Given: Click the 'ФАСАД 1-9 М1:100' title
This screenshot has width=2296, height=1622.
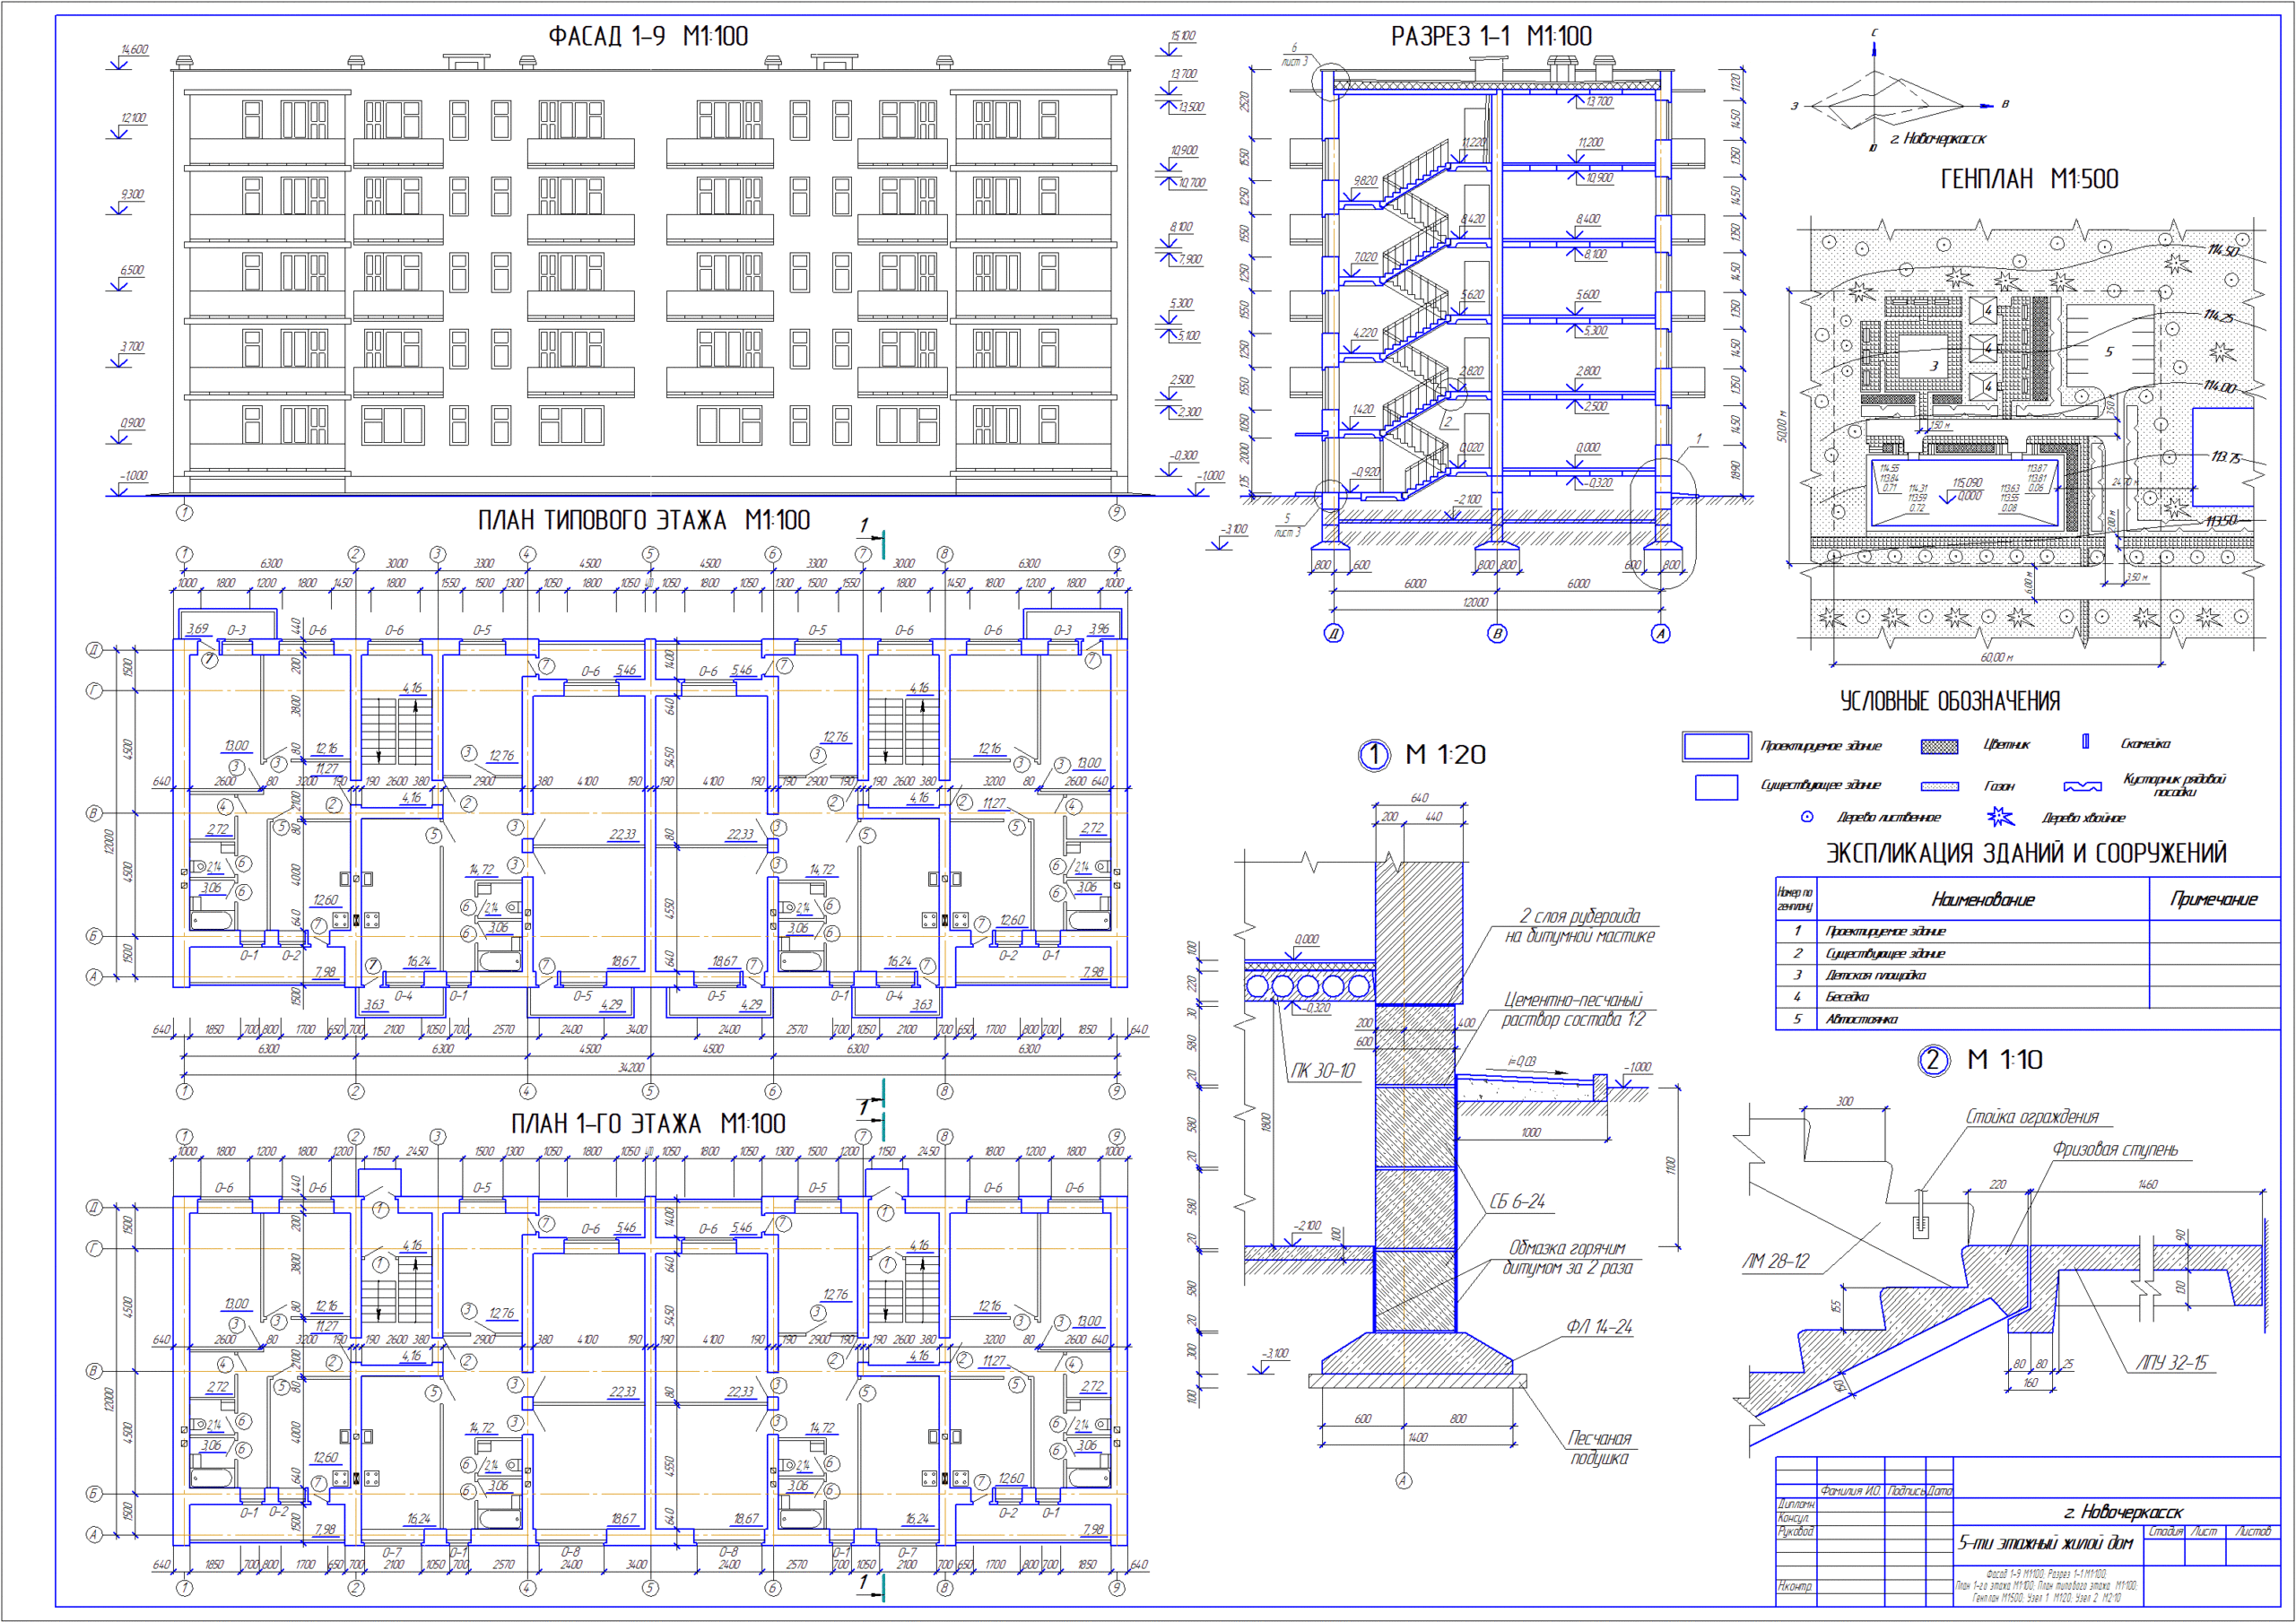Looking at the screenshot, I should (x=648, y=36).
